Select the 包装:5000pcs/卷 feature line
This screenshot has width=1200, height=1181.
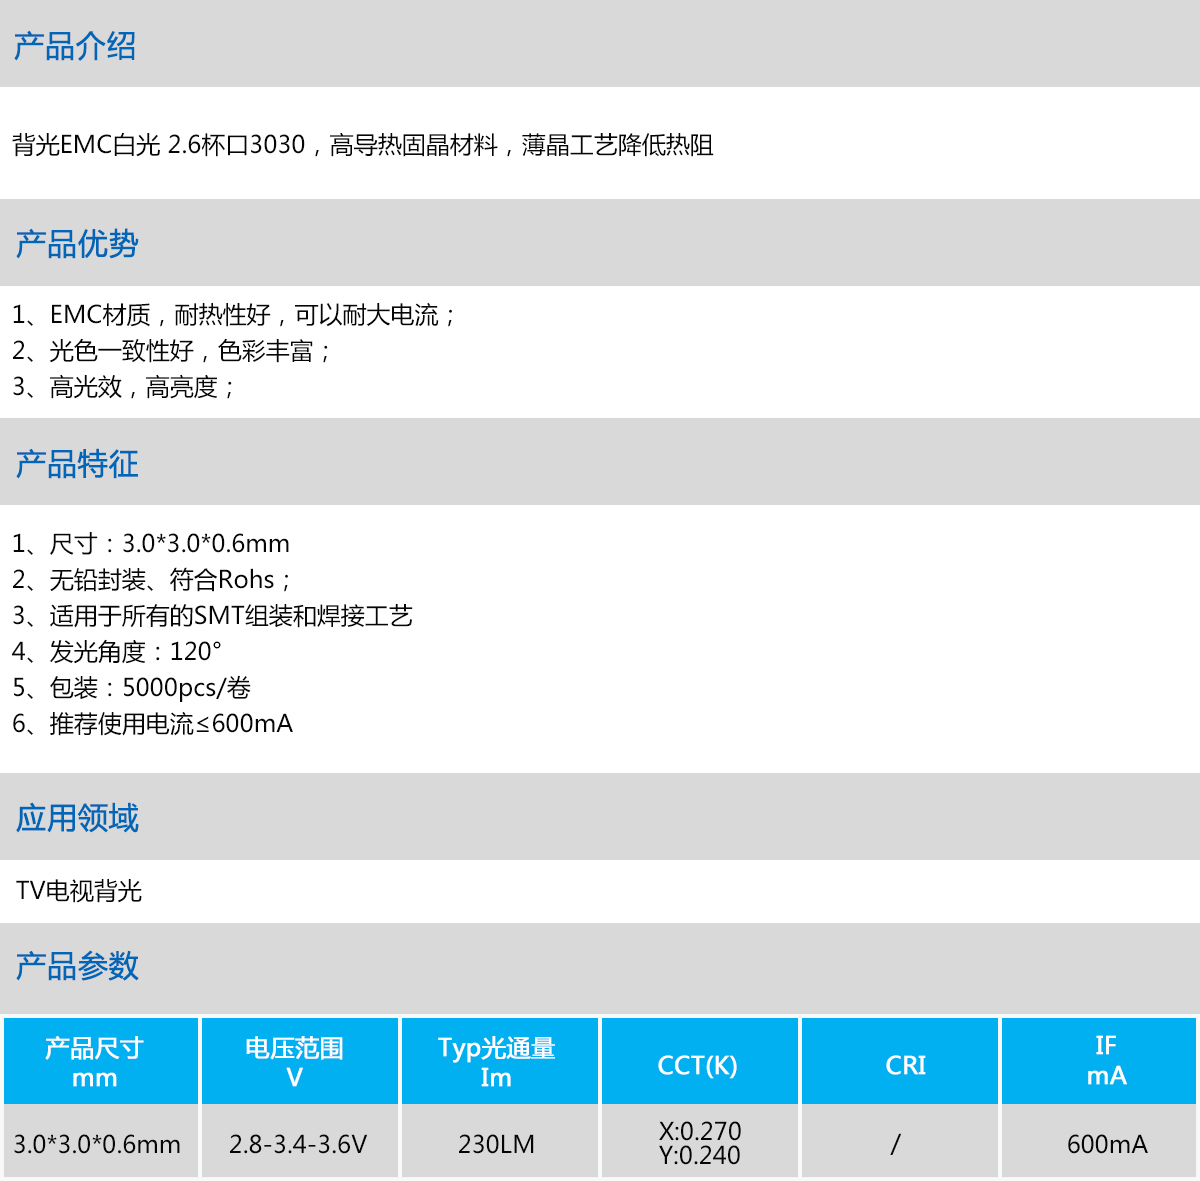click(x=132, y=688)
